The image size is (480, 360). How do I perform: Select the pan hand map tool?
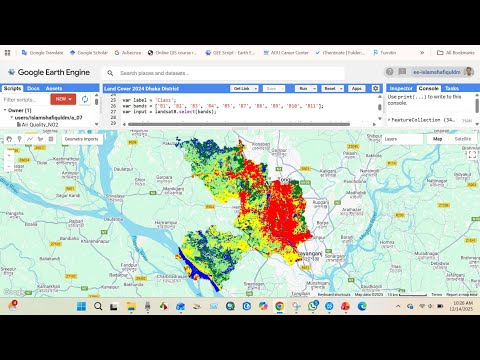9,139
